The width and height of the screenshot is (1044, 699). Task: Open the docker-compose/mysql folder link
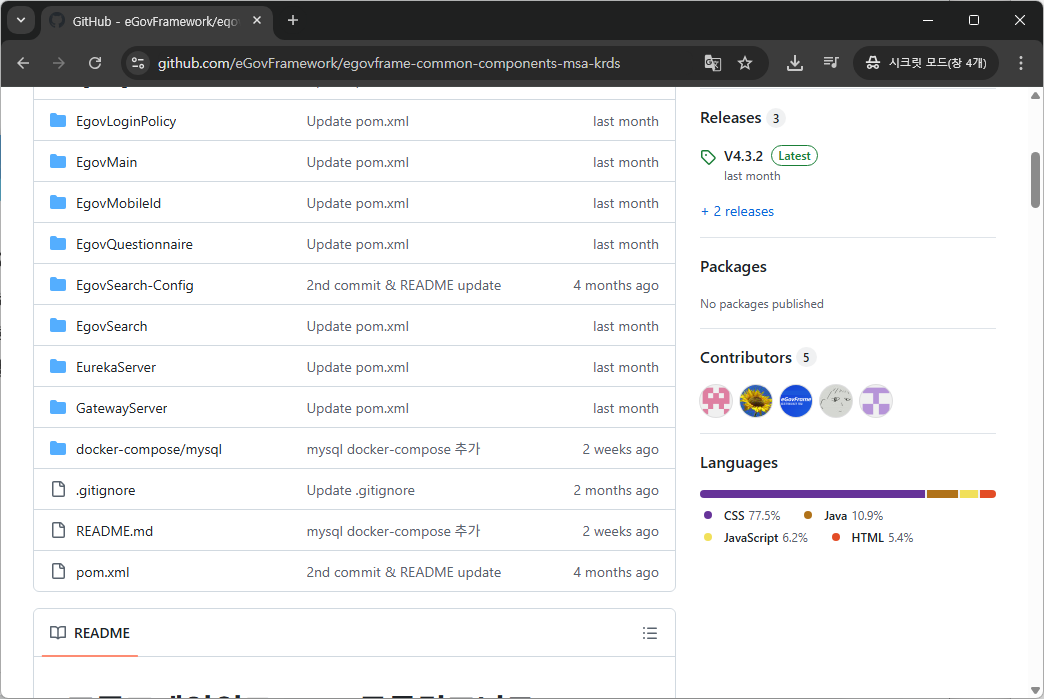click(149, 449)
